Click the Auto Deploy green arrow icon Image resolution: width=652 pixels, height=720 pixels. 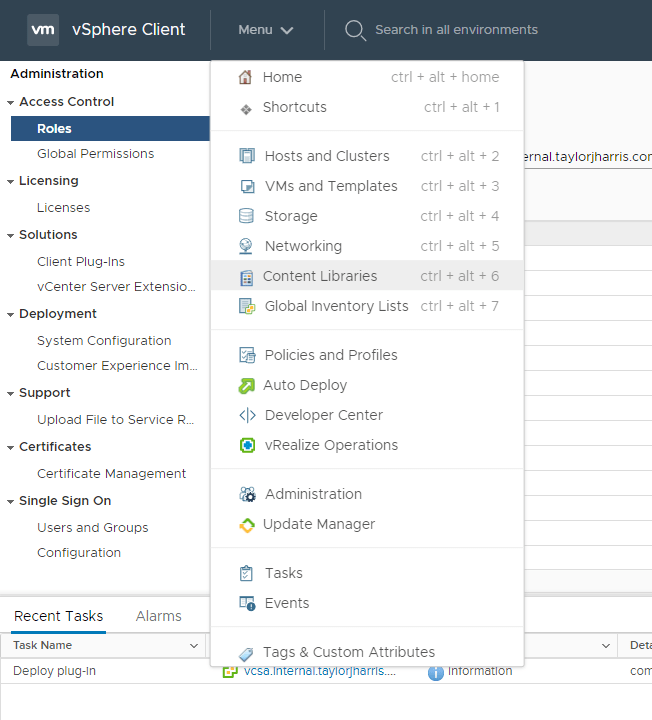[247, 385]
